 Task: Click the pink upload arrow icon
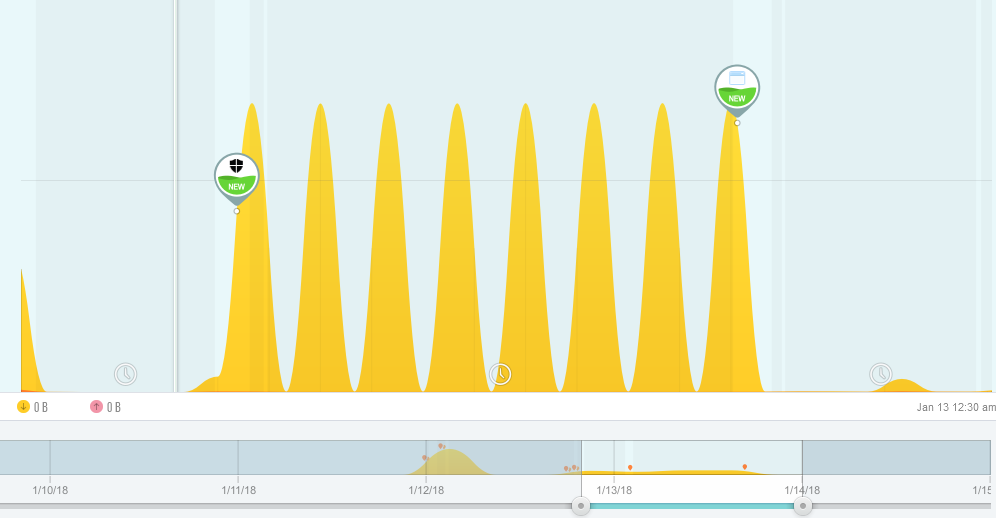[x=96, y=406]
